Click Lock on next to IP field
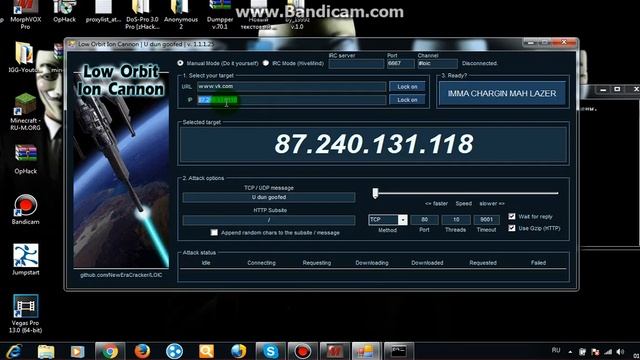Viewport: 640px width, 360px height. pos(407,100)
